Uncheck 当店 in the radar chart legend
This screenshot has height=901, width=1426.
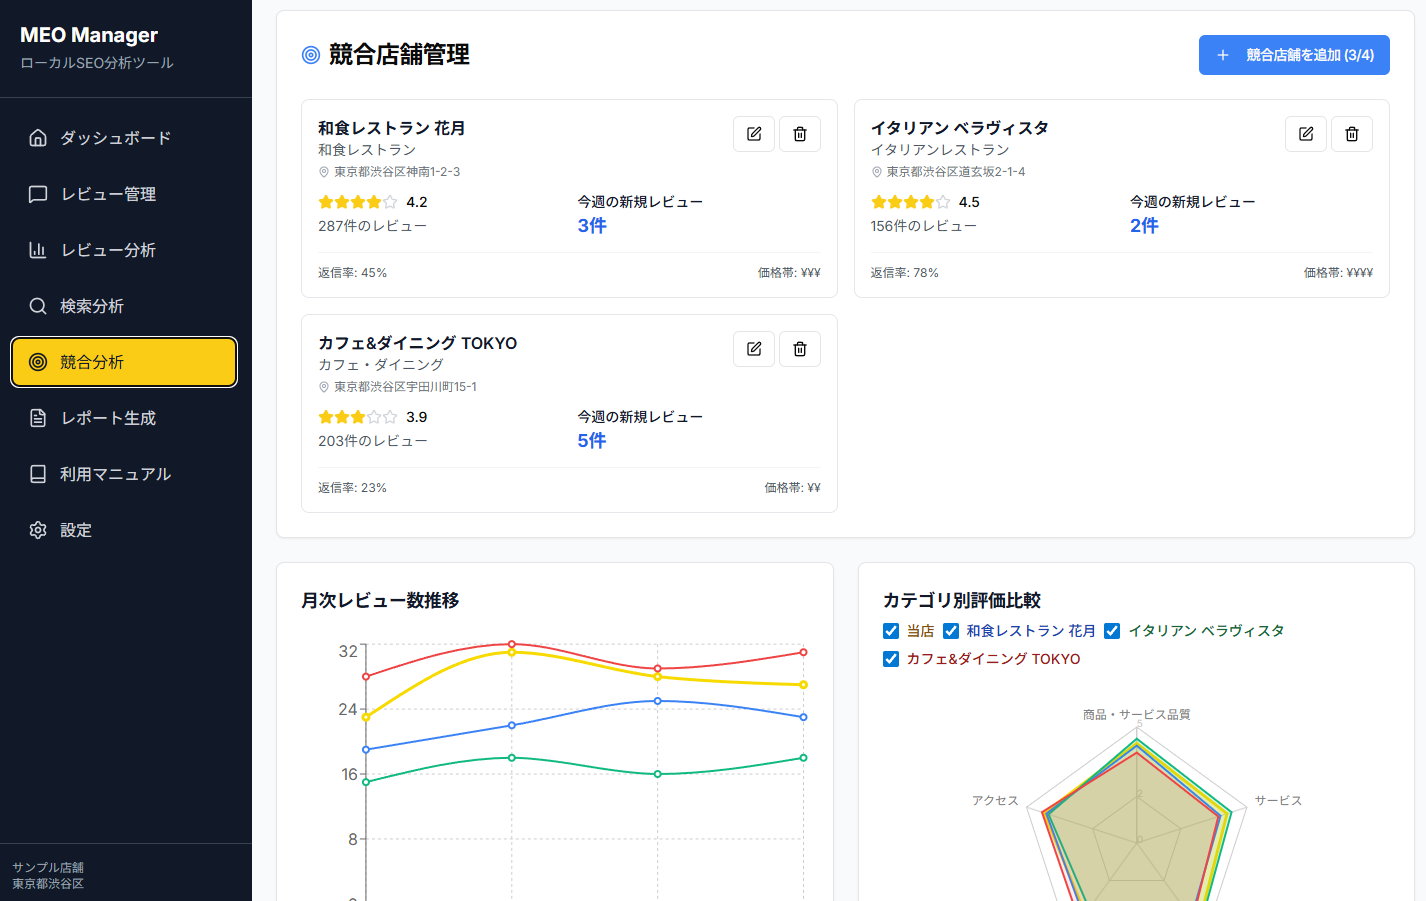click(x=890, y=631)
